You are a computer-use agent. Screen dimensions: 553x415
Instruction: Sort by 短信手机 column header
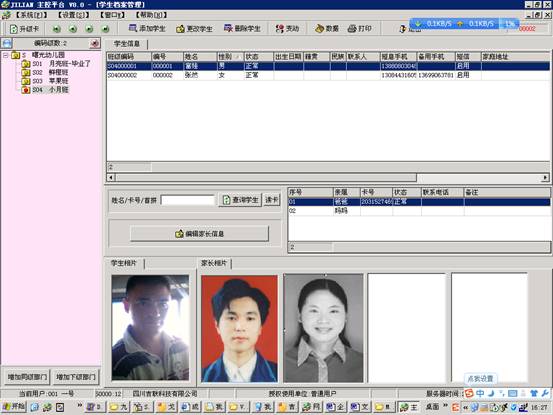click(x=398, y=56)
